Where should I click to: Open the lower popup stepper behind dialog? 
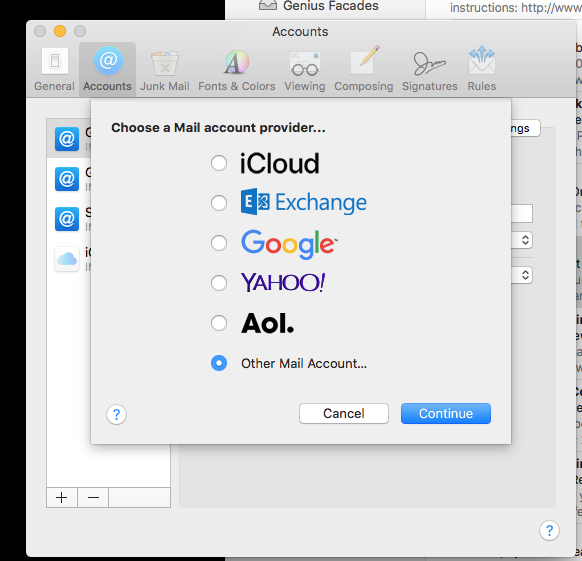tap(525, 275)
